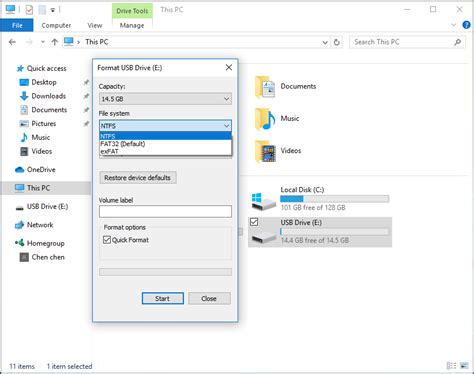This screenshot has height=374, width=474.
Task: Click the Start format button
Action: pos(163,298)
